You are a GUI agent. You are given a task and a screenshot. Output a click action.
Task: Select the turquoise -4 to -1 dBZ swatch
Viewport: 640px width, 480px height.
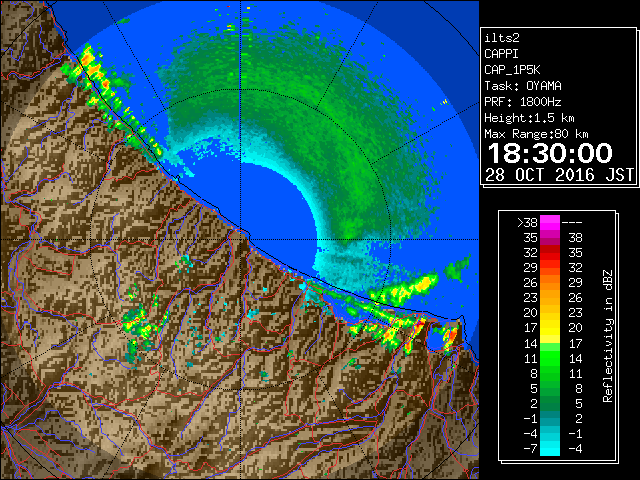(550, 434)
